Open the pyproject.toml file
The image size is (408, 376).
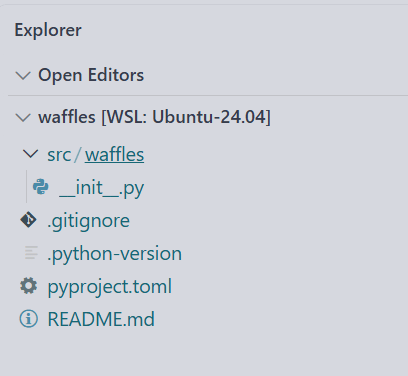(x=110, y=287)
